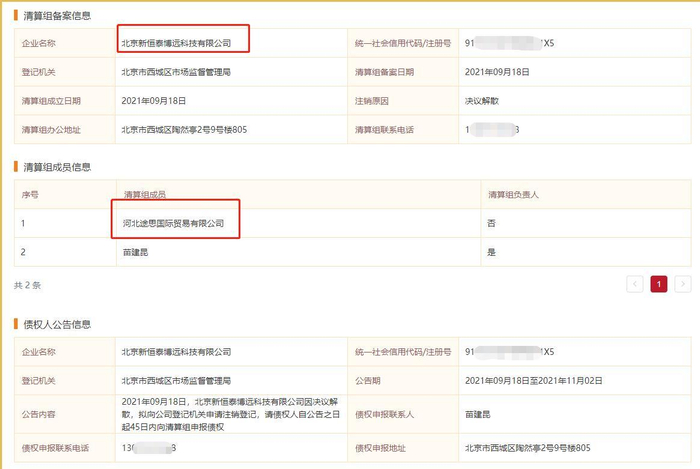Select the 2021年09月18日至2021年11月02日 period
Screen dimensions: 700x469
533,381
